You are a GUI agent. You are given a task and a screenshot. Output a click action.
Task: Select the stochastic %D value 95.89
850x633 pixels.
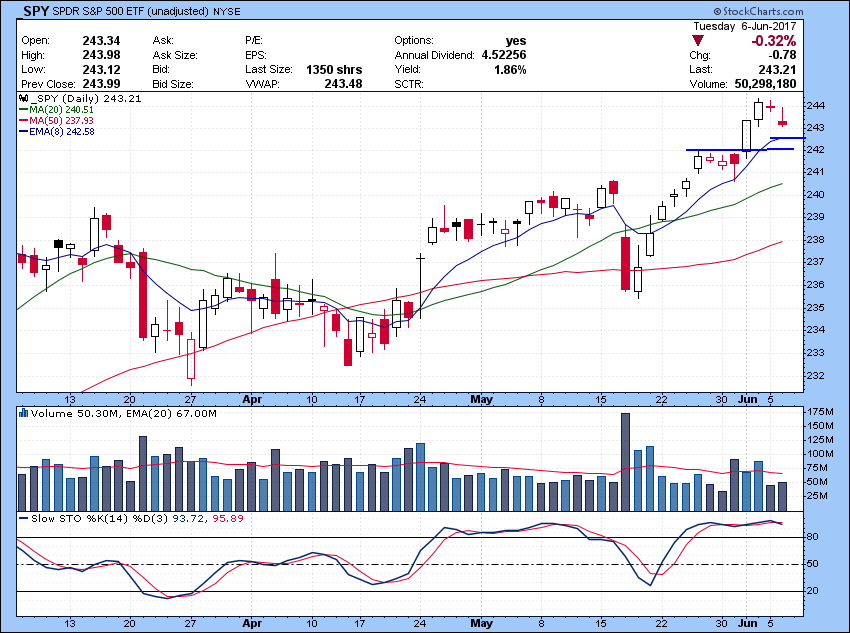tap(228, 519)
